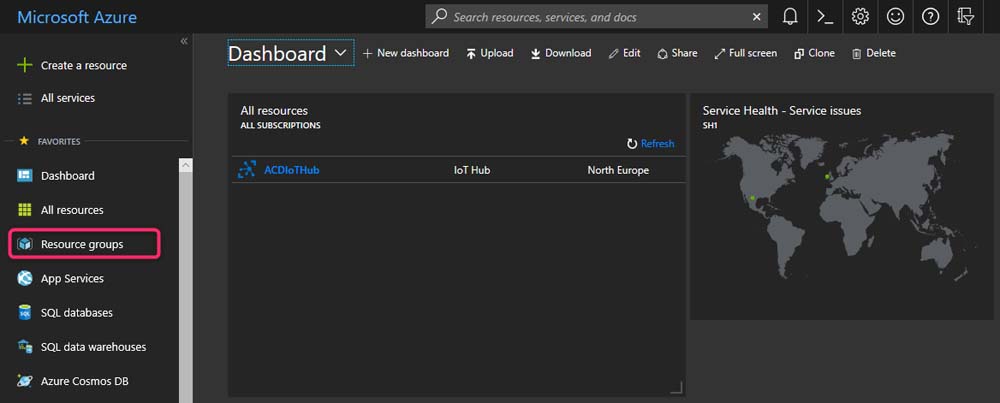Open the portal settings gear
Viewport: 1000px width, 403px height.
pos(860,17)
